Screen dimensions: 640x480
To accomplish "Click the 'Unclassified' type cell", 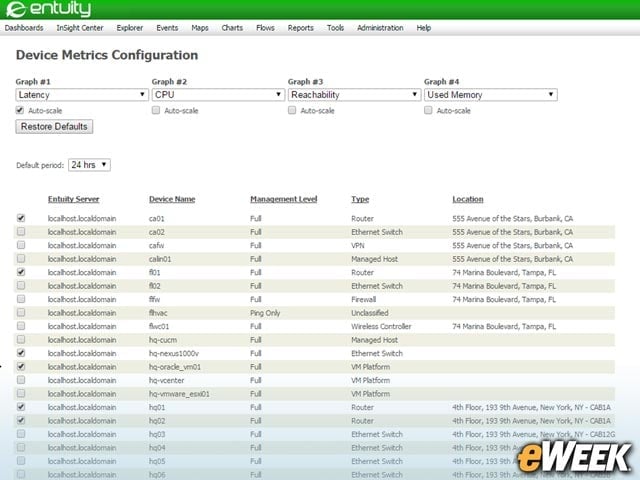I will coord(370,313).
